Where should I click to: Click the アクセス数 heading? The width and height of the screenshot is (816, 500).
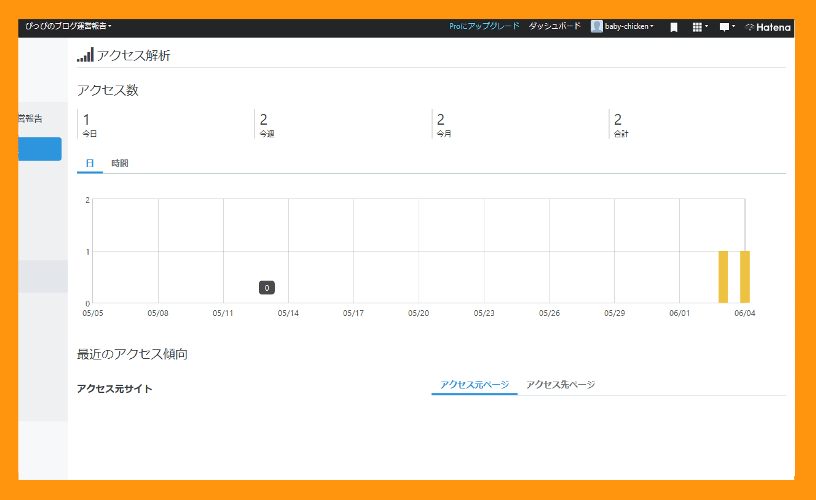[x=108, y=90]
